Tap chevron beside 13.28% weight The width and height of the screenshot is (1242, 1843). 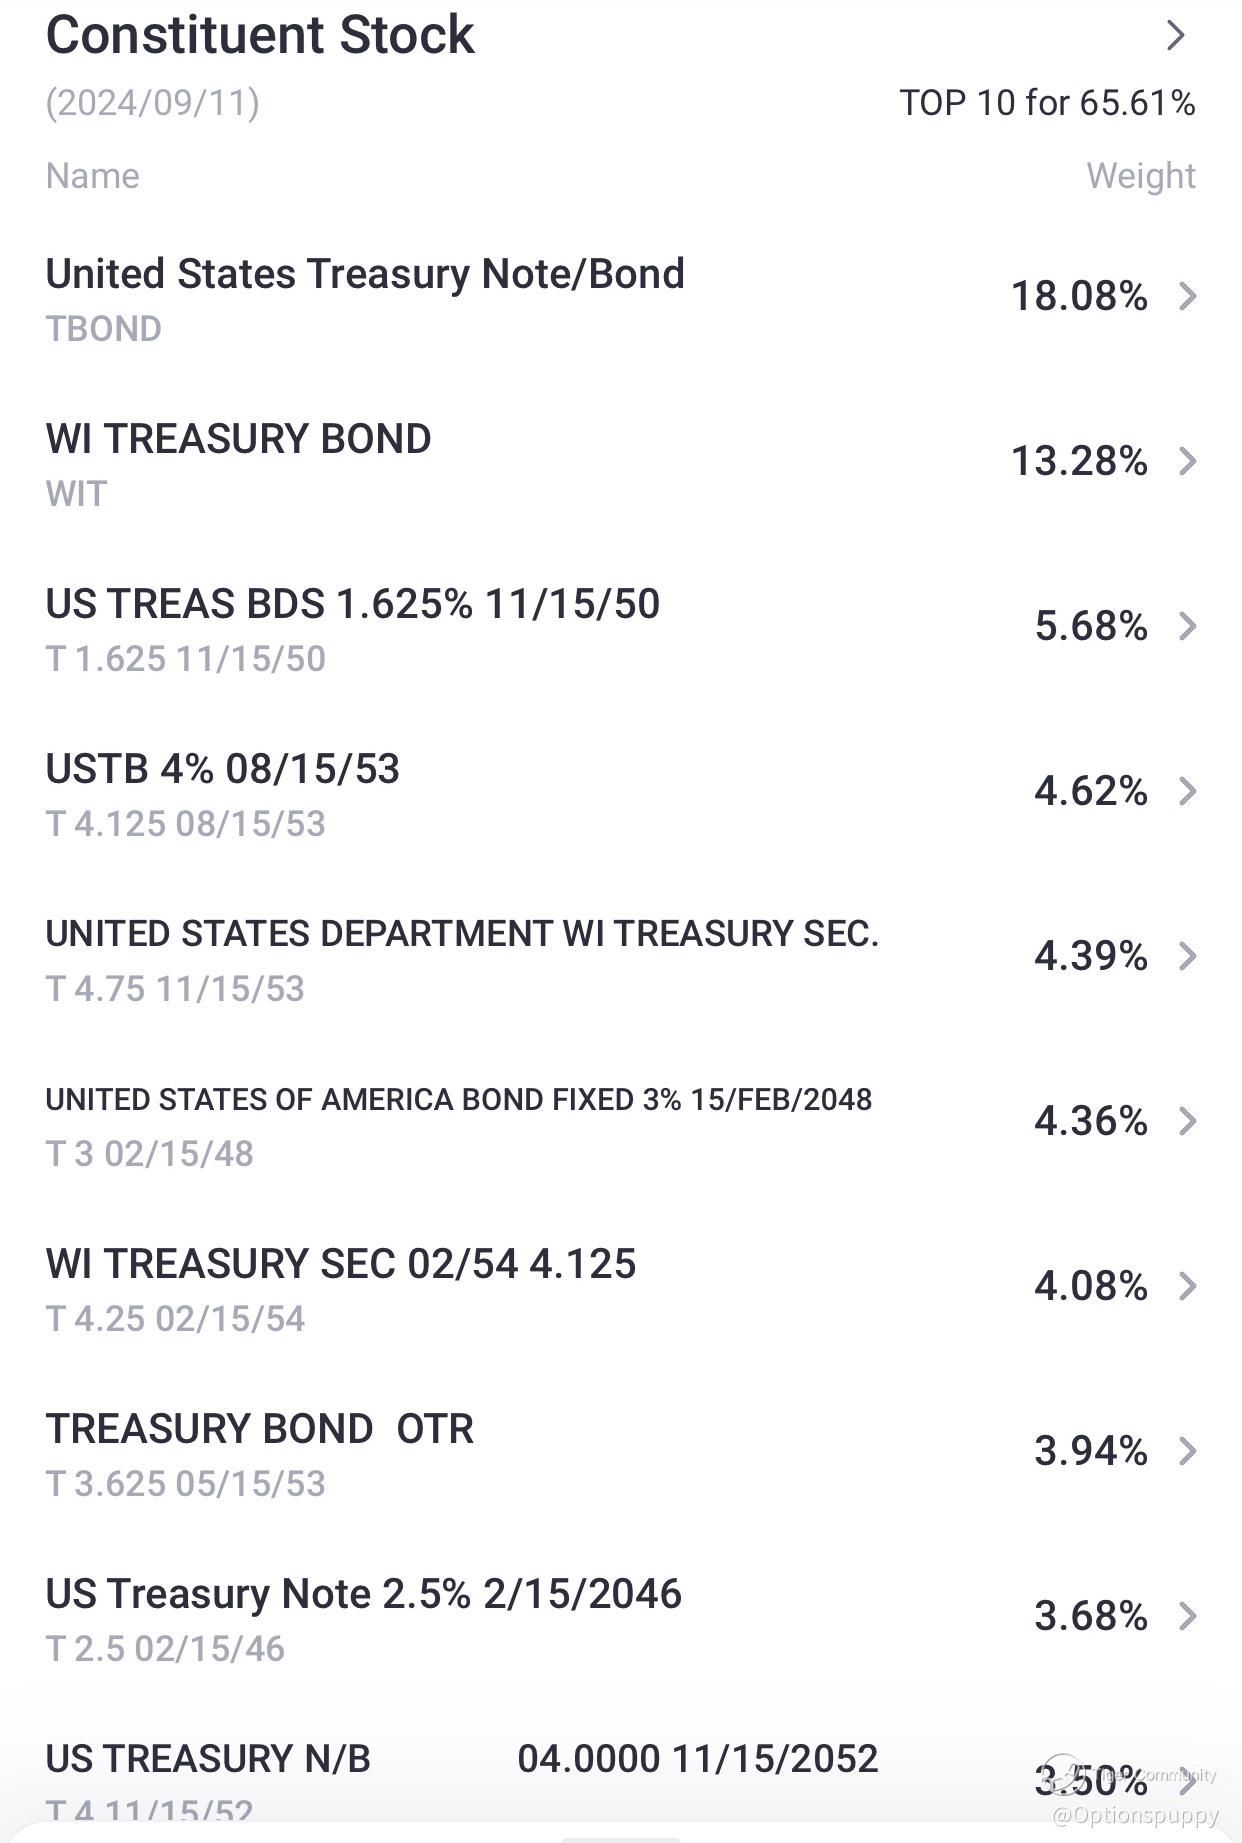pos(1188,462)
